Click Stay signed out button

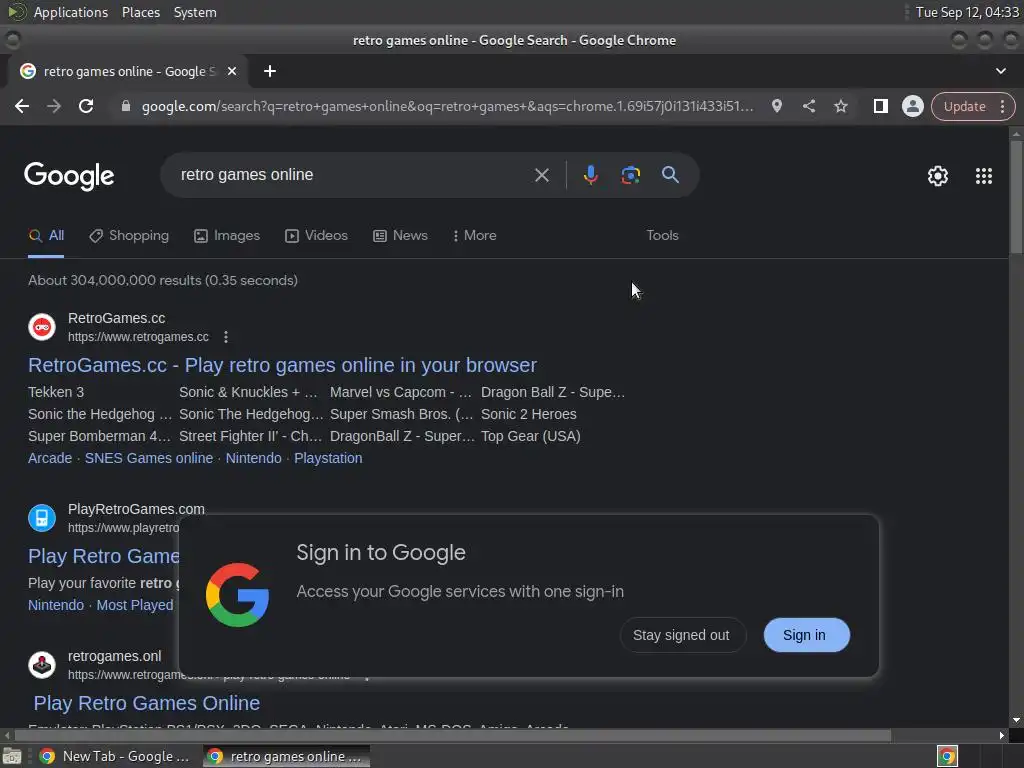[x=681, y=635]
